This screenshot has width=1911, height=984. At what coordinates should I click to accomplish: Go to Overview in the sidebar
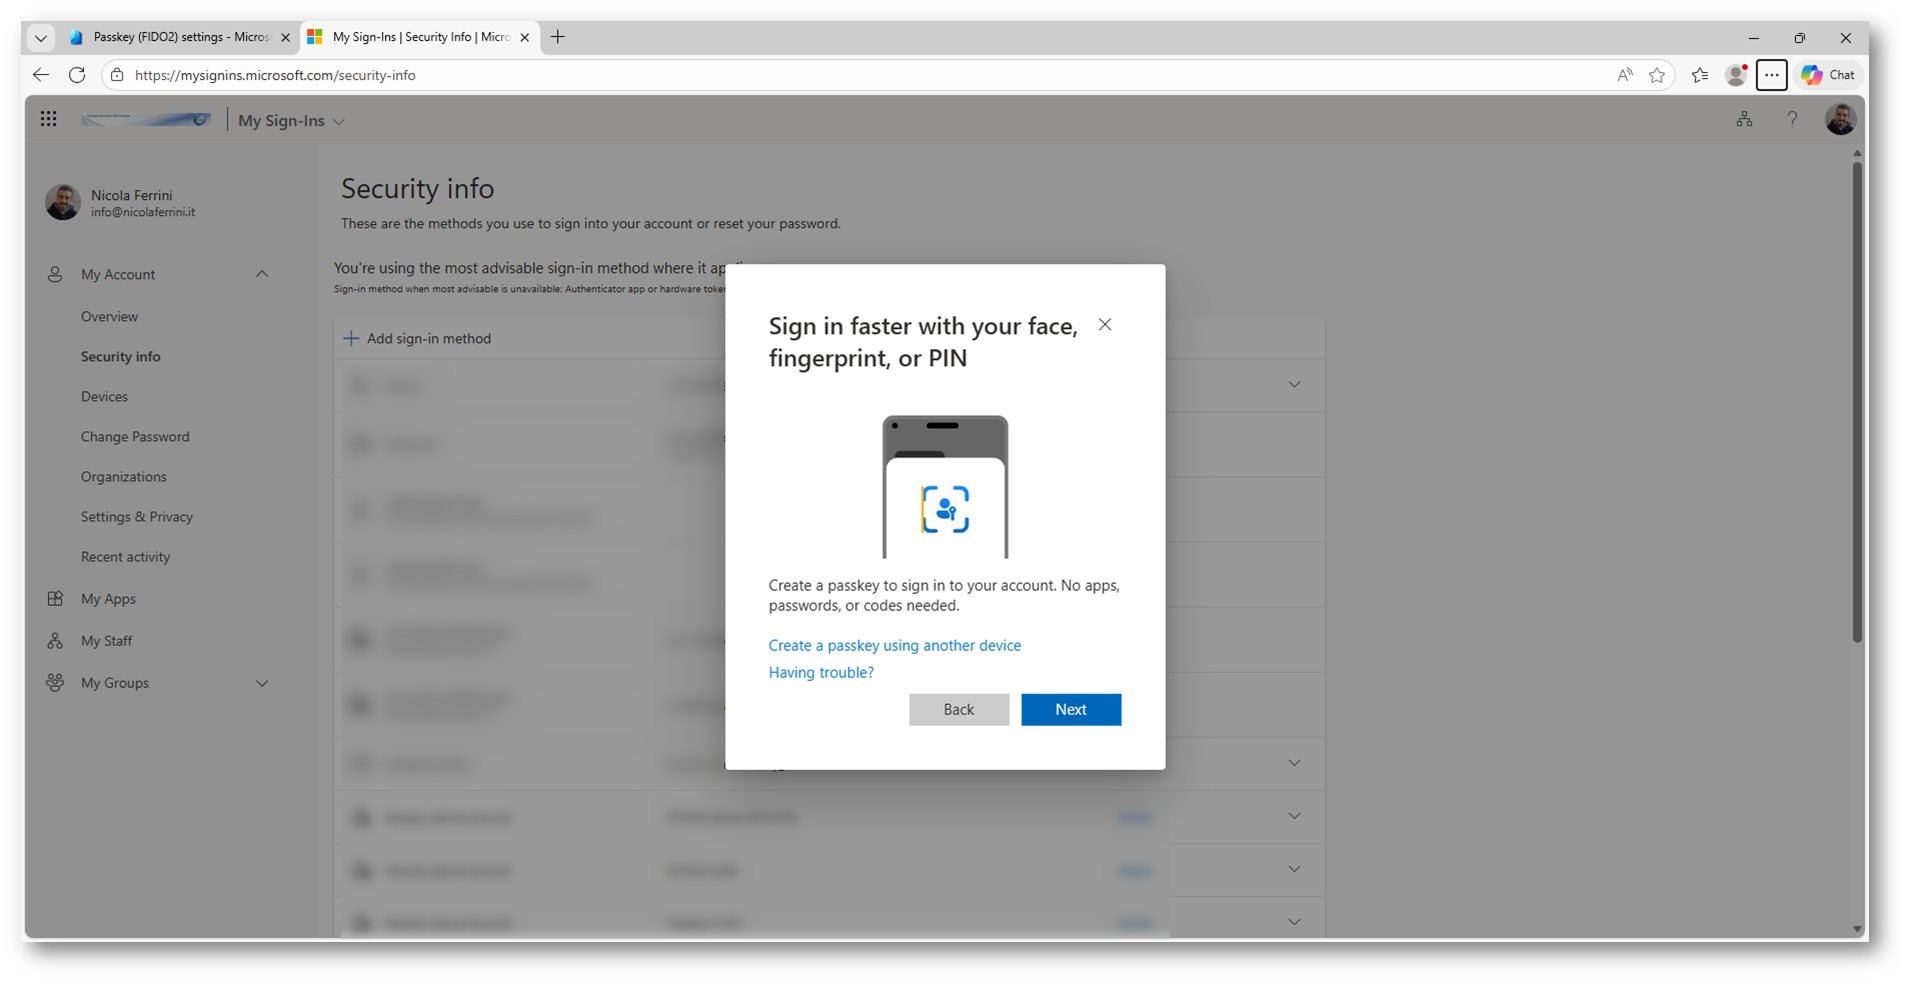click(110, 316)
